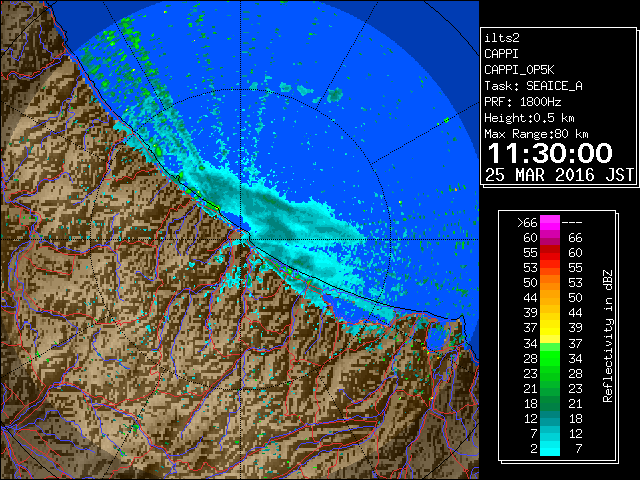Select the "CAPPI" product type line
Viewport: 640px width, 480px height.
pyautogui.click(x=501, y=54)
